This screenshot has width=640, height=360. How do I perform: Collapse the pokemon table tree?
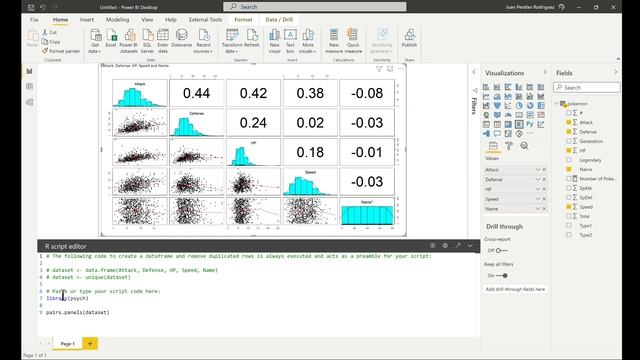[x=557, y=104]
